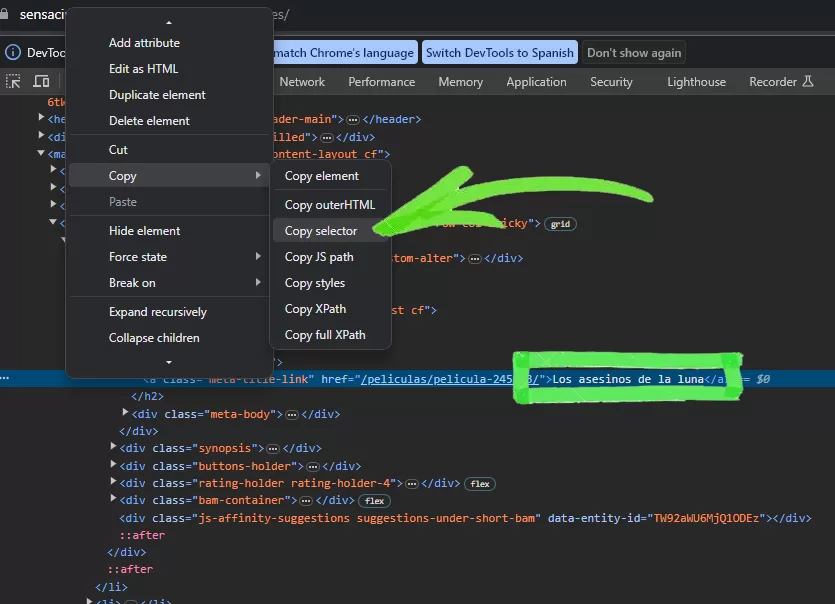Open the Security tab
This screenshot has width=835, height=604.
coord(611,81)
